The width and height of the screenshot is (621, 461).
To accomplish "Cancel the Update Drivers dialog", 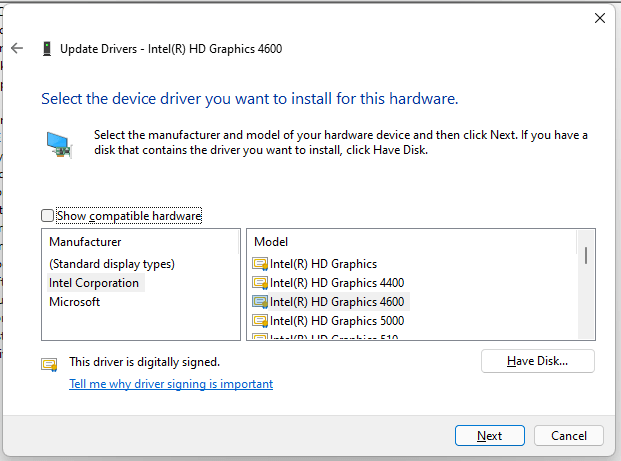I will [x=569, y=436].
